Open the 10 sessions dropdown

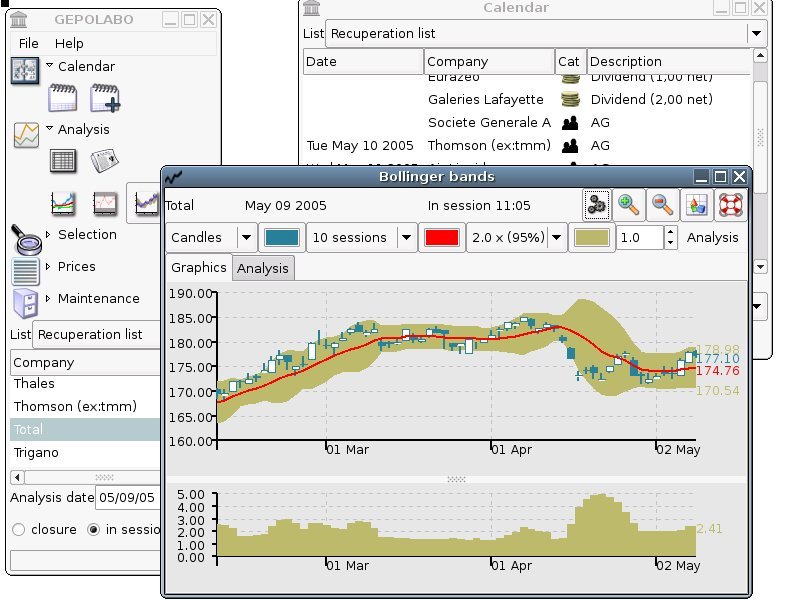click(x=407, y=237)
